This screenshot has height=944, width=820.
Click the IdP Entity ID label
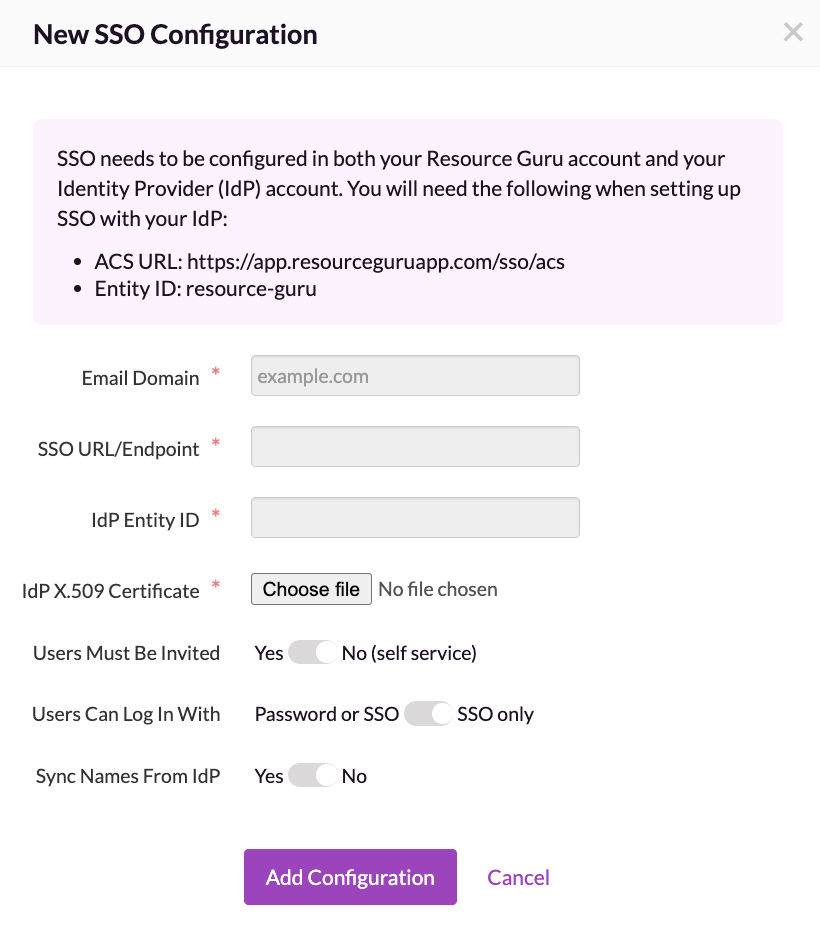(145, 520)
